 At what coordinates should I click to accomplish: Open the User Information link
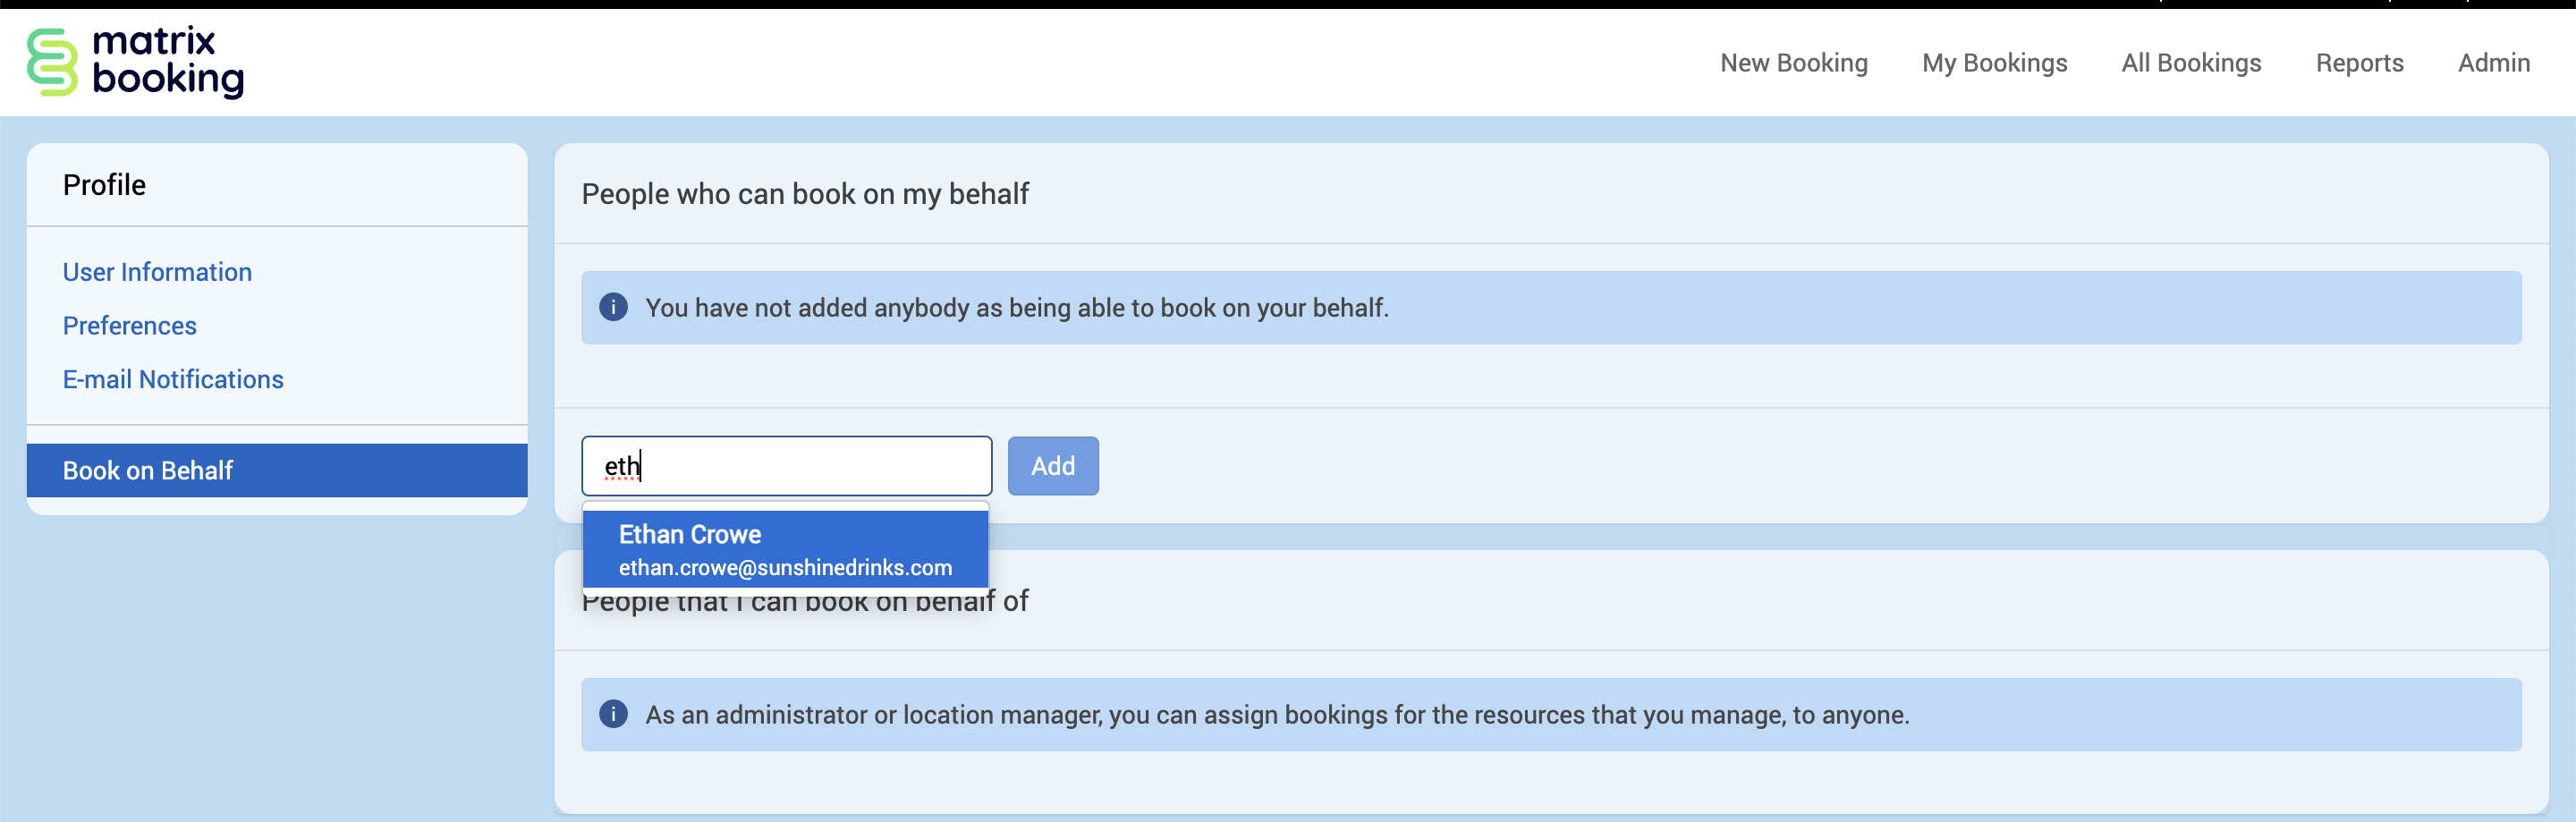[157, 272]
